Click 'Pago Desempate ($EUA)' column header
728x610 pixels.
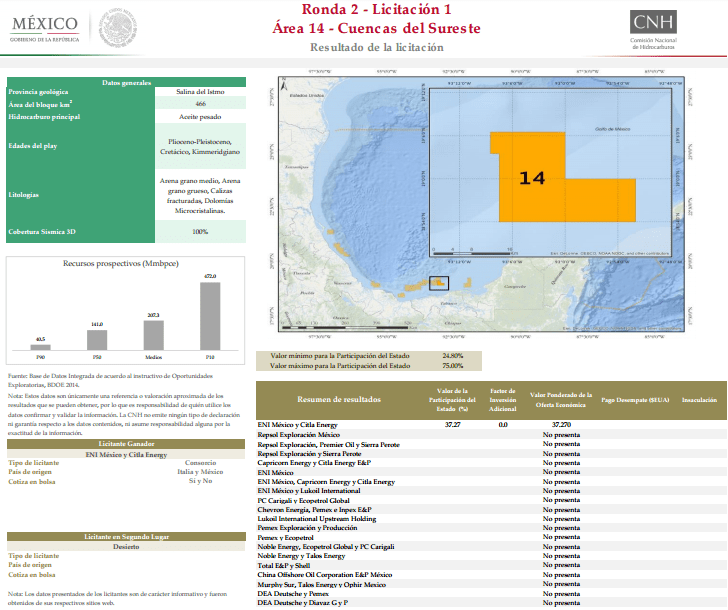point(635,400)
